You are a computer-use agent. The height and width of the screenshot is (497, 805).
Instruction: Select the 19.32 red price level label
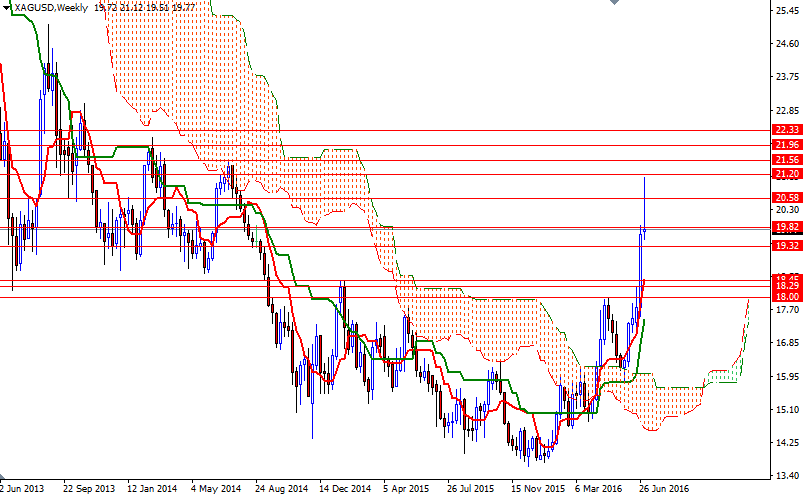[x=787, y=246]
